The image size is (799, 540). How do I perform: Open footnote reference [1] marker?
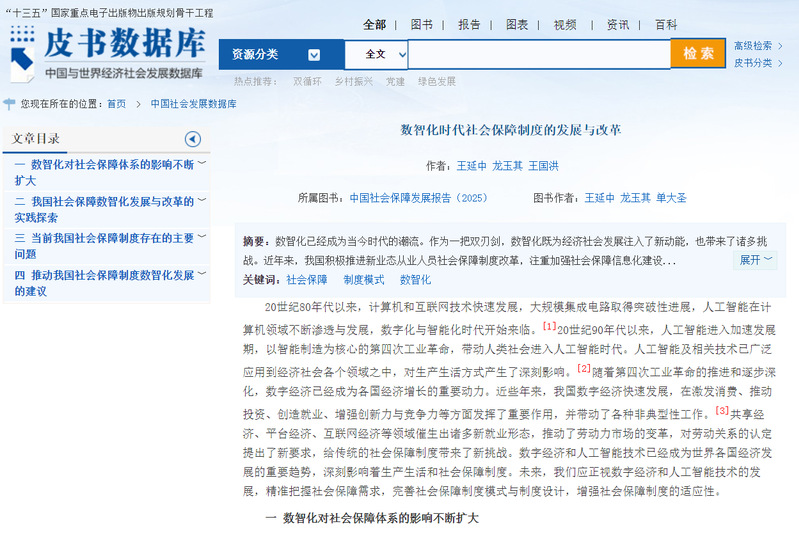pos(549,327)
